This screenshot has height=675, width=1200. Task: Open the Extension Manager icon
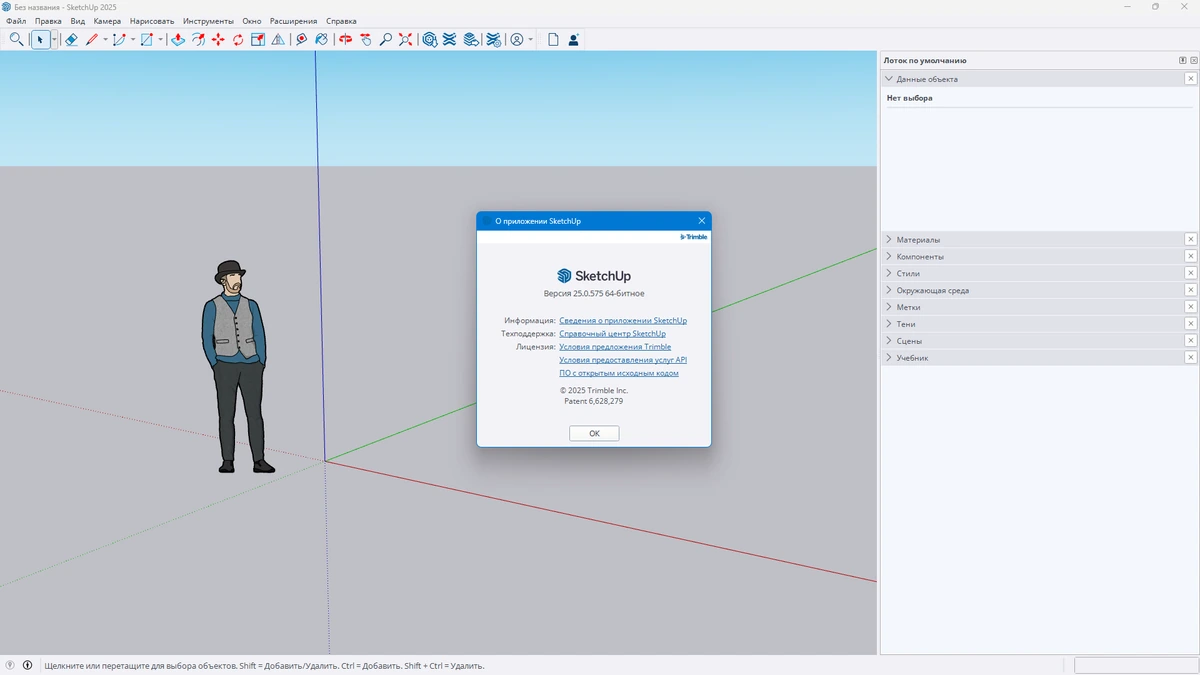tap(493, 40)
